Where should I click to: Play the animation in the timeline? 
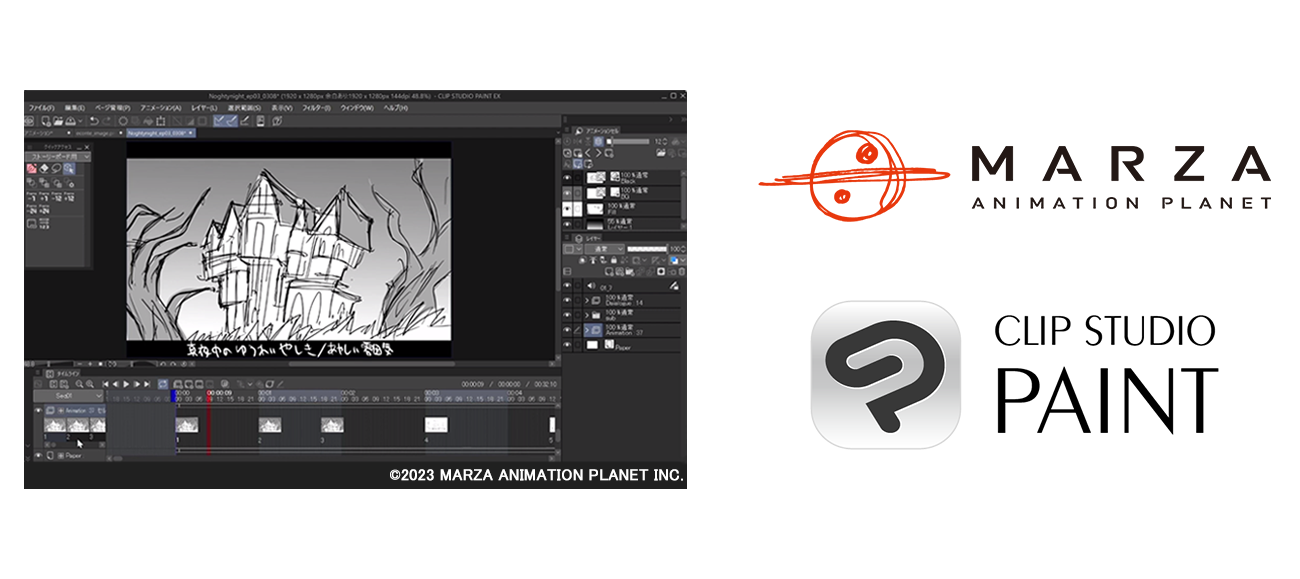pyautogui.click(x=126, y=384)
